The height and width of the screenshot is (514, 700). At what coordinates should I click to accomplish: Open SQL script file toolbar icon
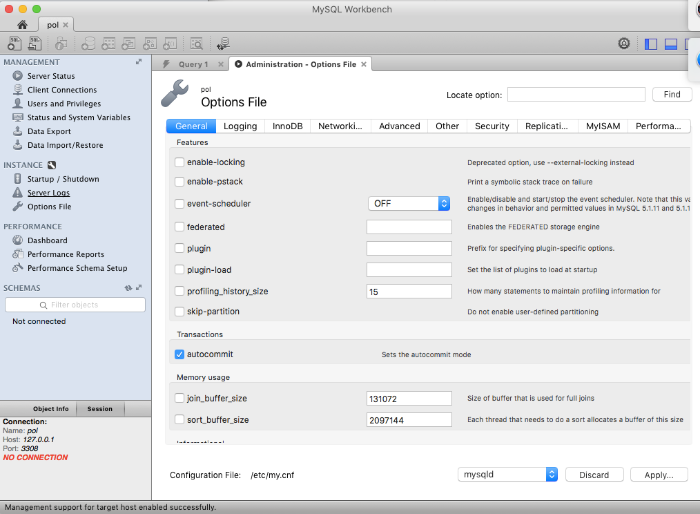tap(34, 43)
